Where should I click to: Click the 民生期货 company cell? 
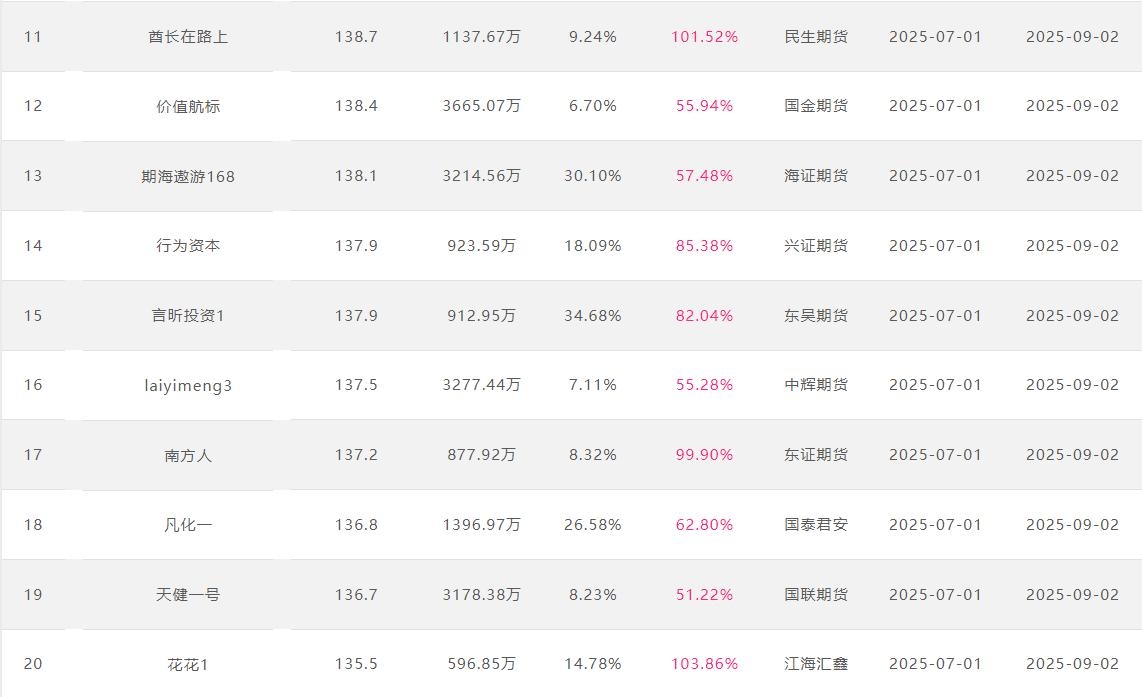(x=816, y=36)
